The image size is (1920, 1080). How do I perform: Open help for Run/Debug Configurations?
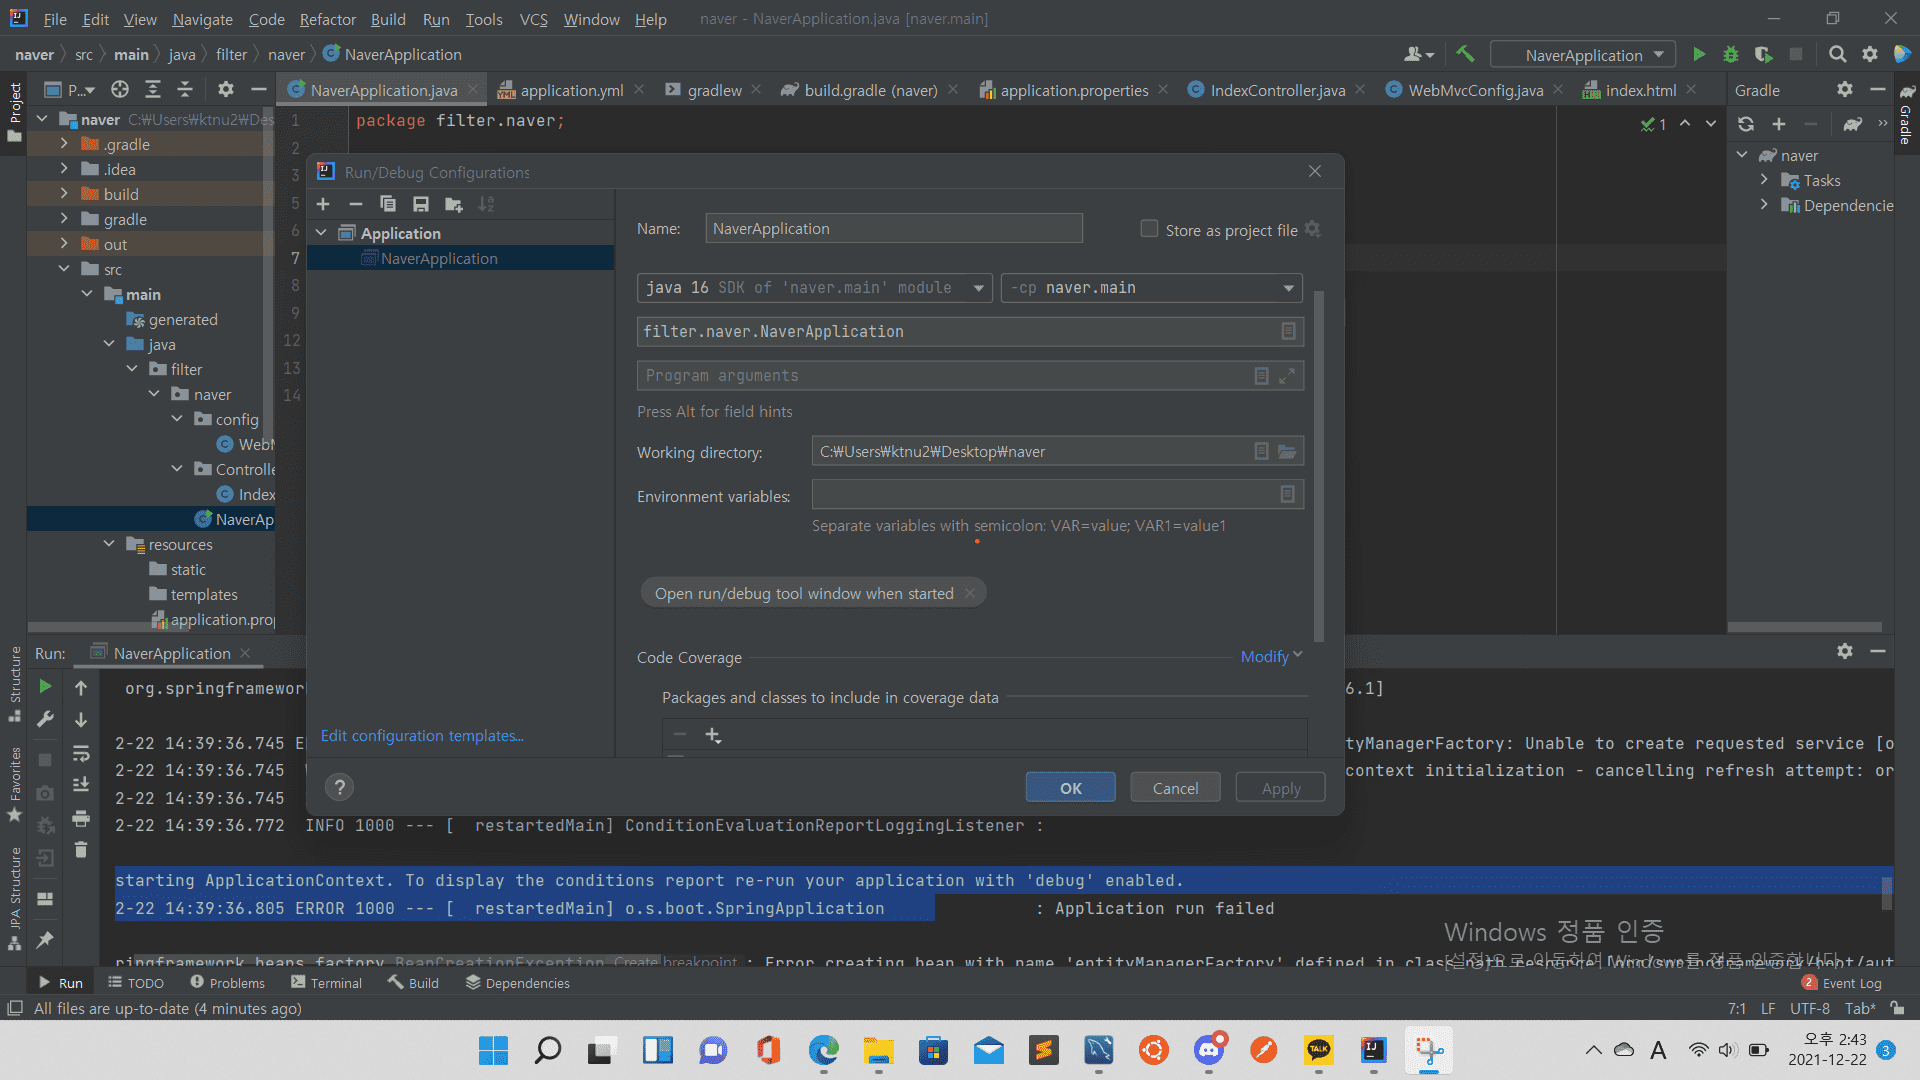340,787
